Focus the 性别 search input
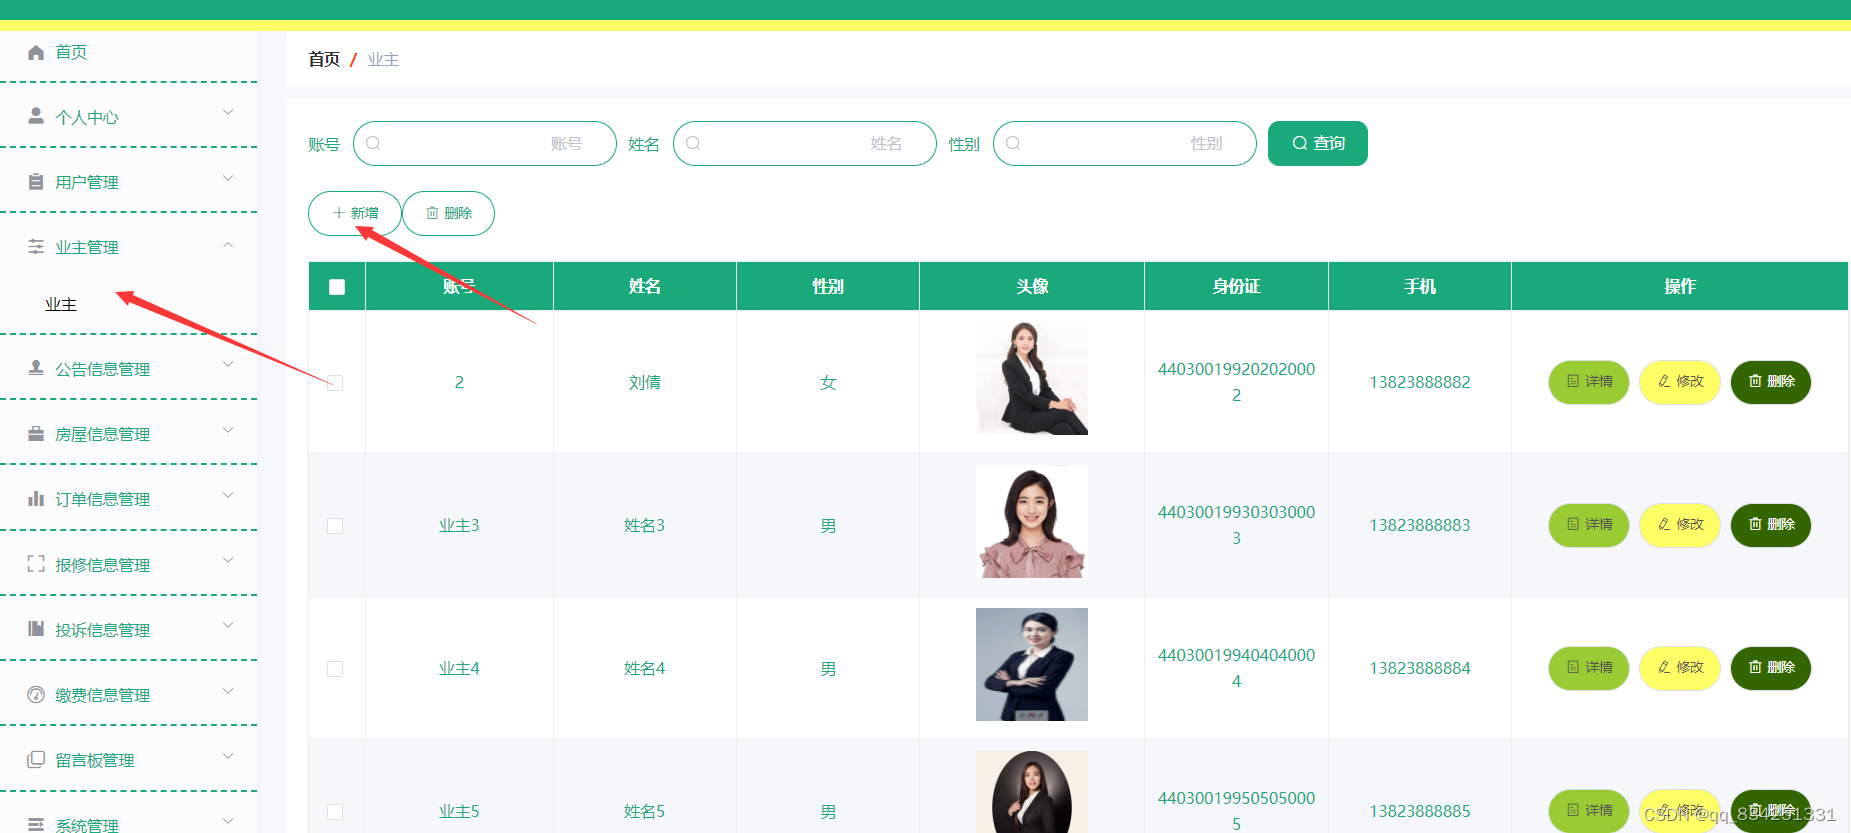 pyautogui.click(x=1124, y=143)
